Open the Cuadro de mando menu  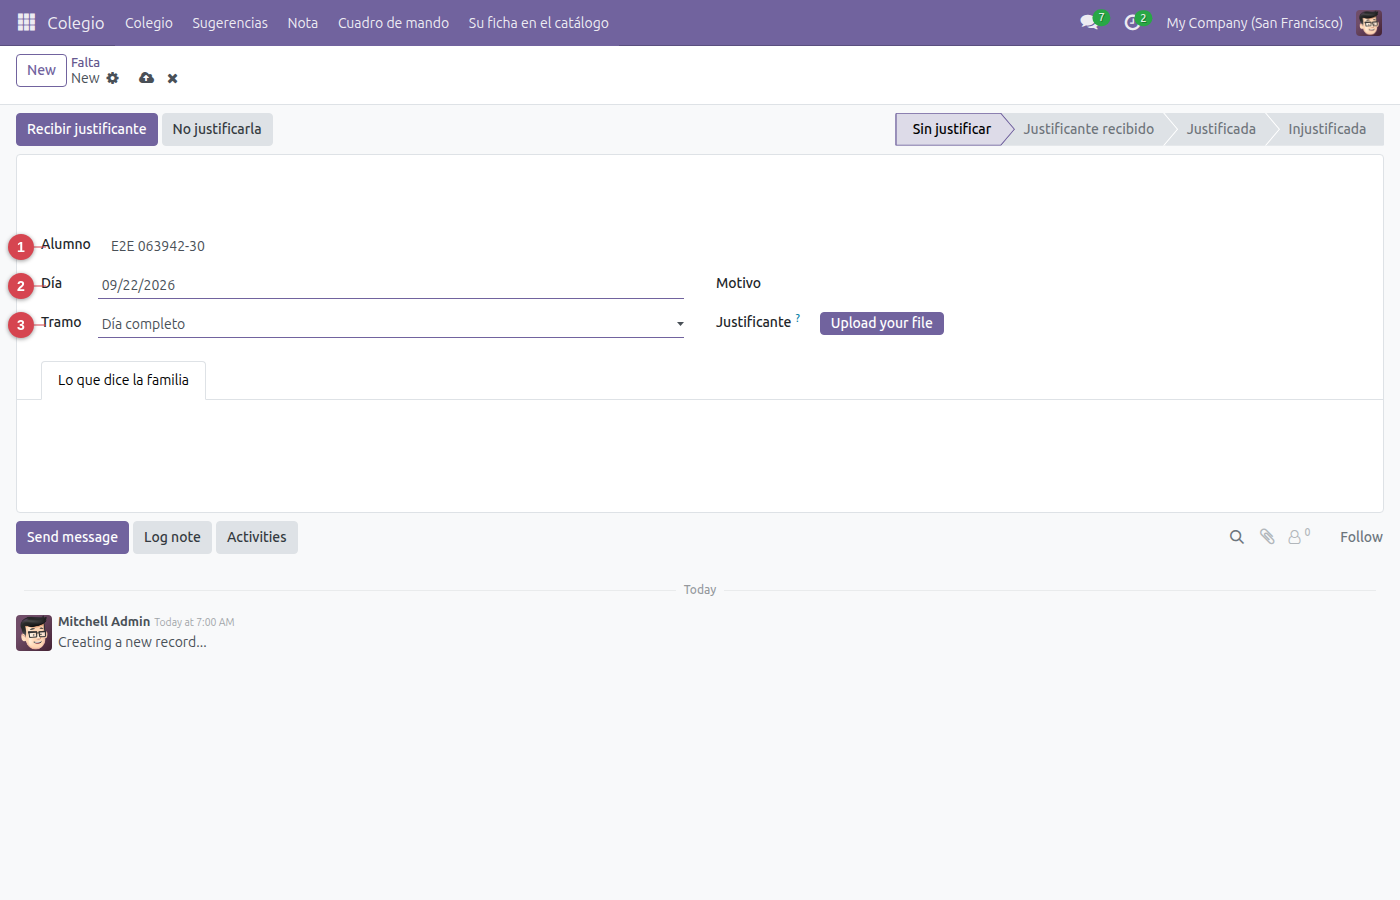pyautogui.click(x=393, y=22)
